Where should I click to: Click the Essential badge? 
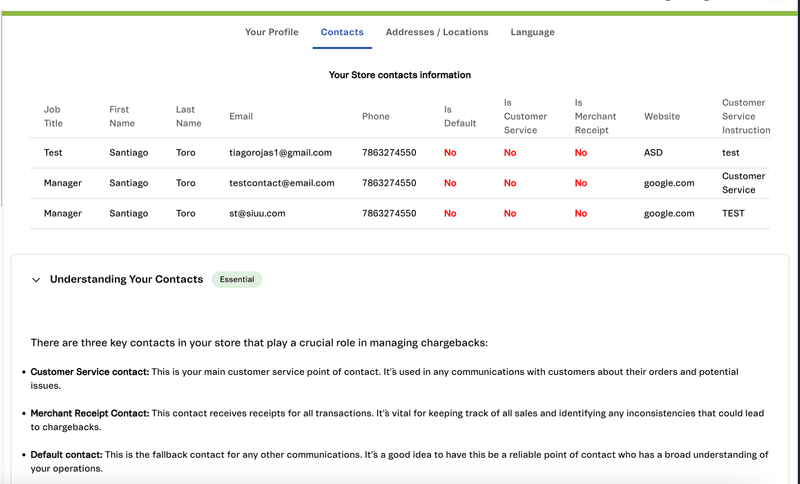pos(237,279)
